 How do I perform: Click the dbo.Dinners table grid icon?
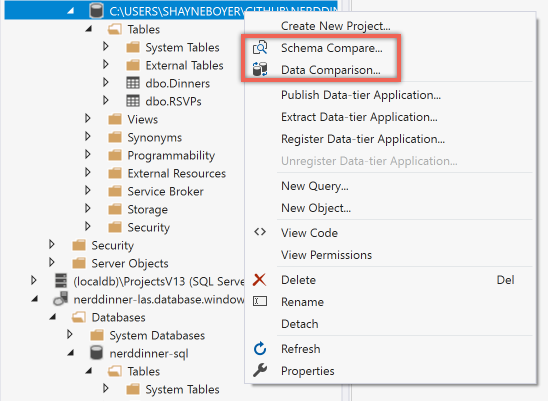pos(133,83)
